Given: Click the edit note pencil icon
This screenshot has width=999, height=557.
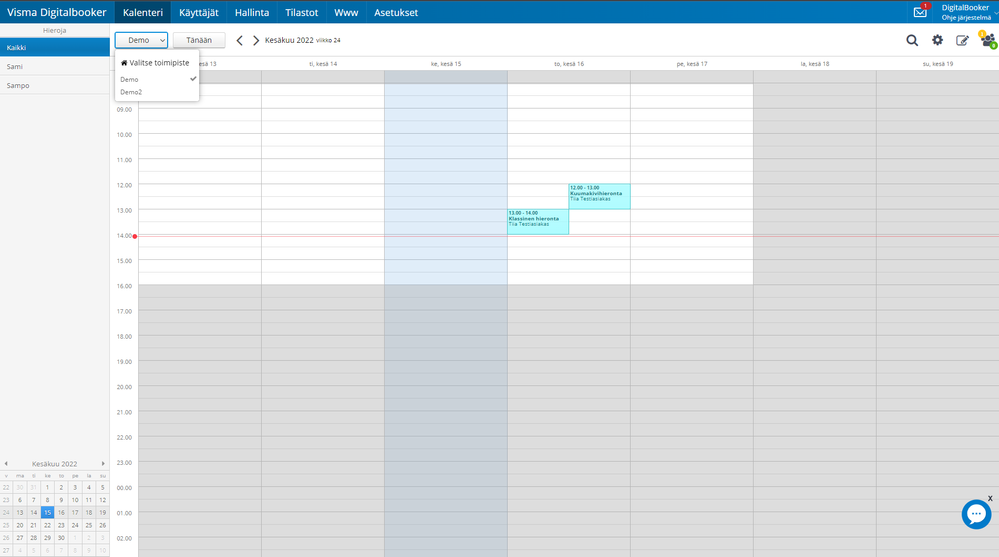Looking at the screenshot, I should coord(962,40).
